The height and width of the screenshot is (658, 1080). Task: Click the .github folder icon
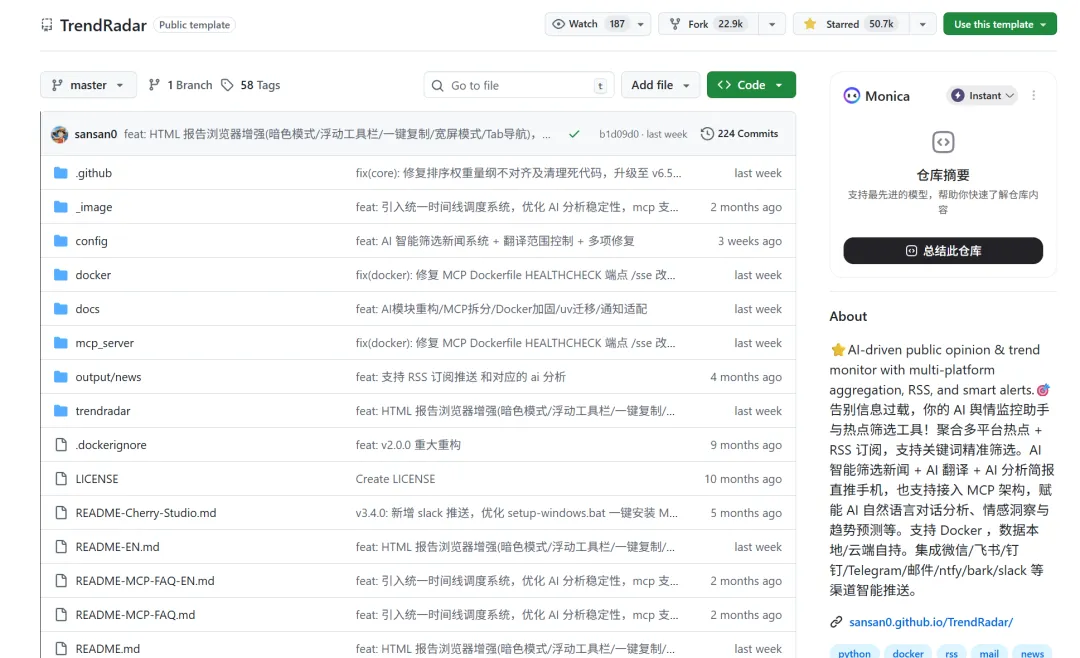coord(61,173)
